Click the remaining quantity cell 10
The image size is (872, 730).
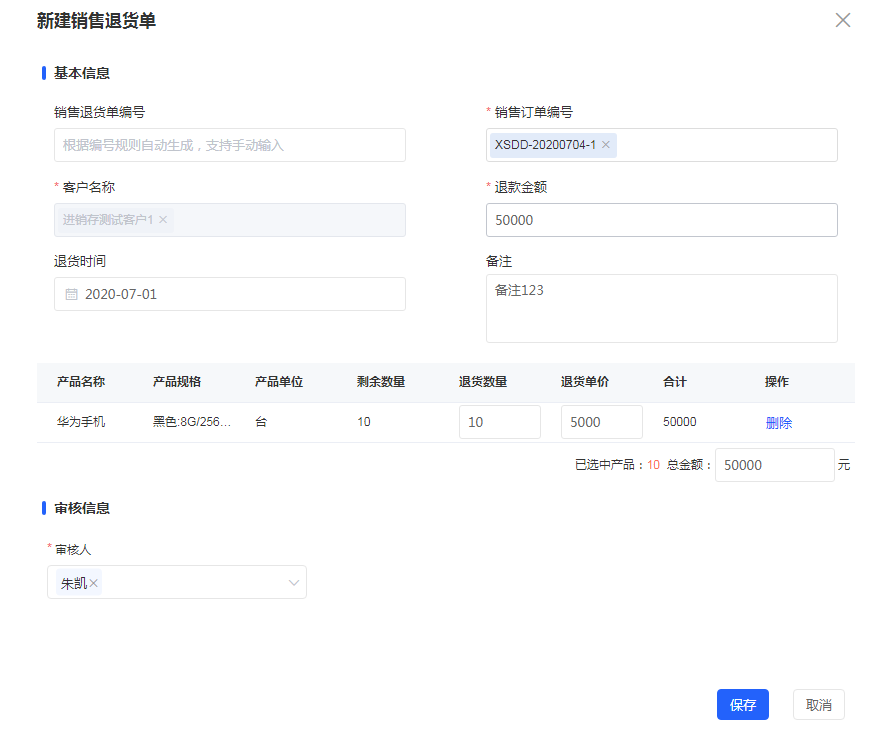coord(364,422)
